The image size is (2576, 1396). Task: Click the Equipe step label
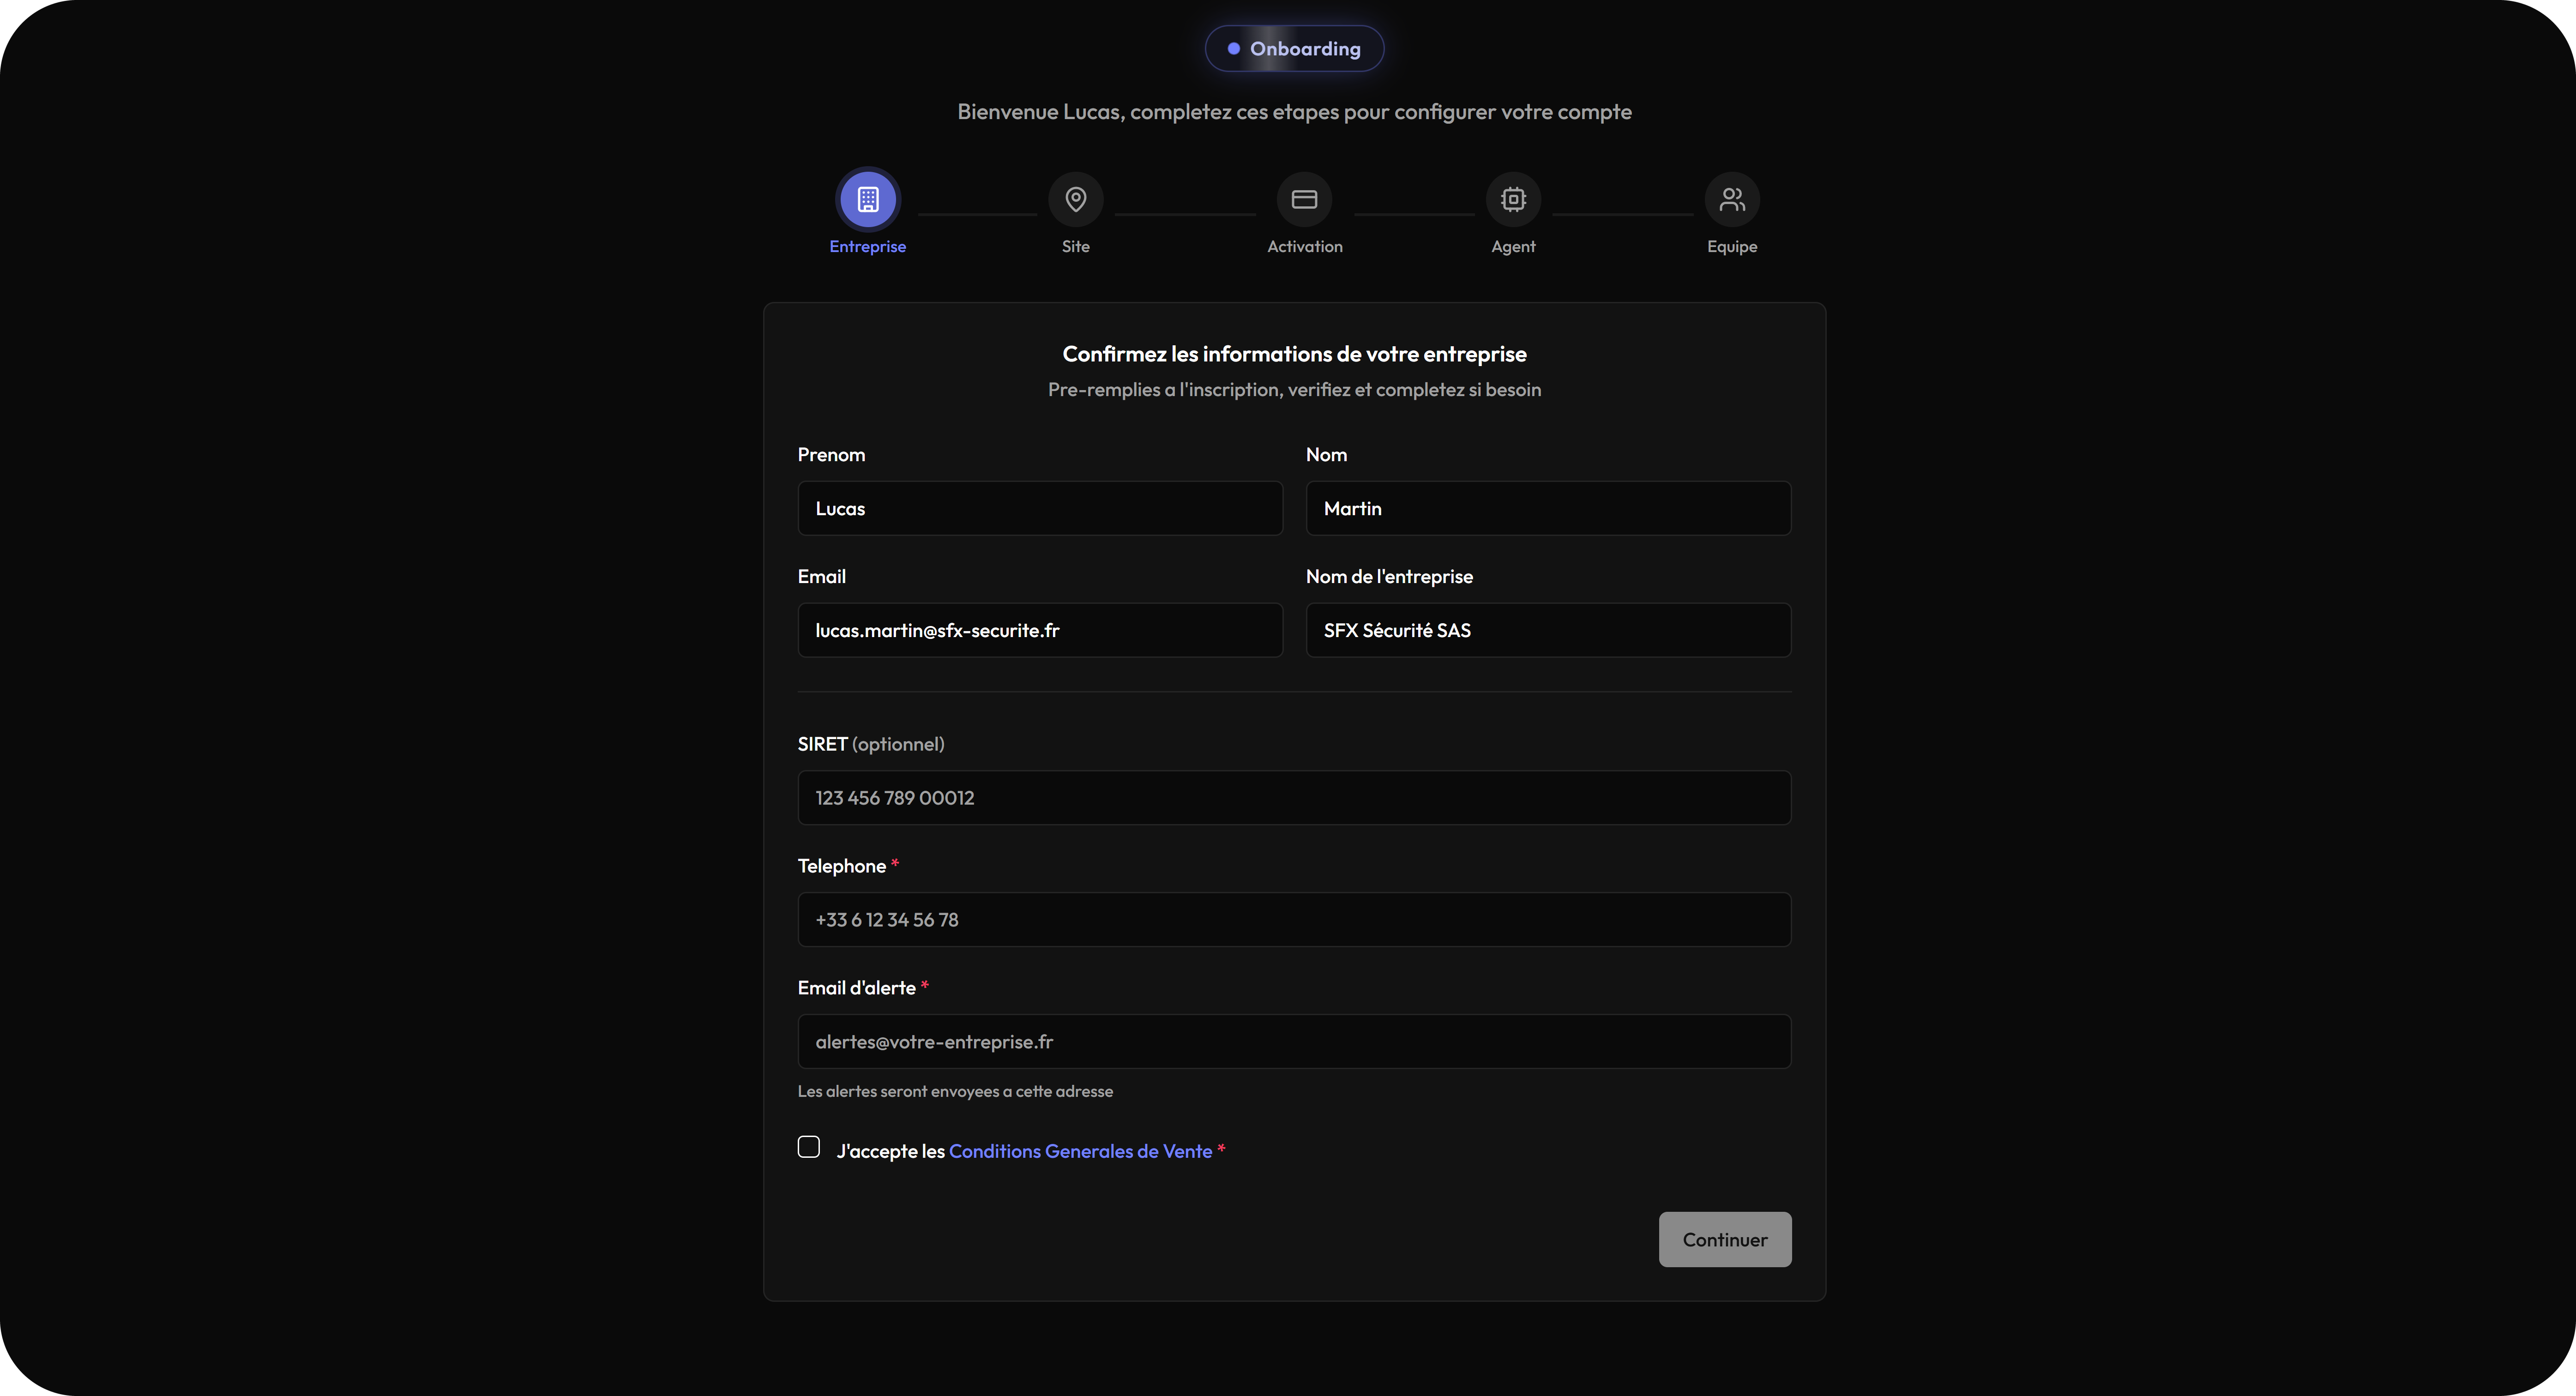pos(1732,246)
